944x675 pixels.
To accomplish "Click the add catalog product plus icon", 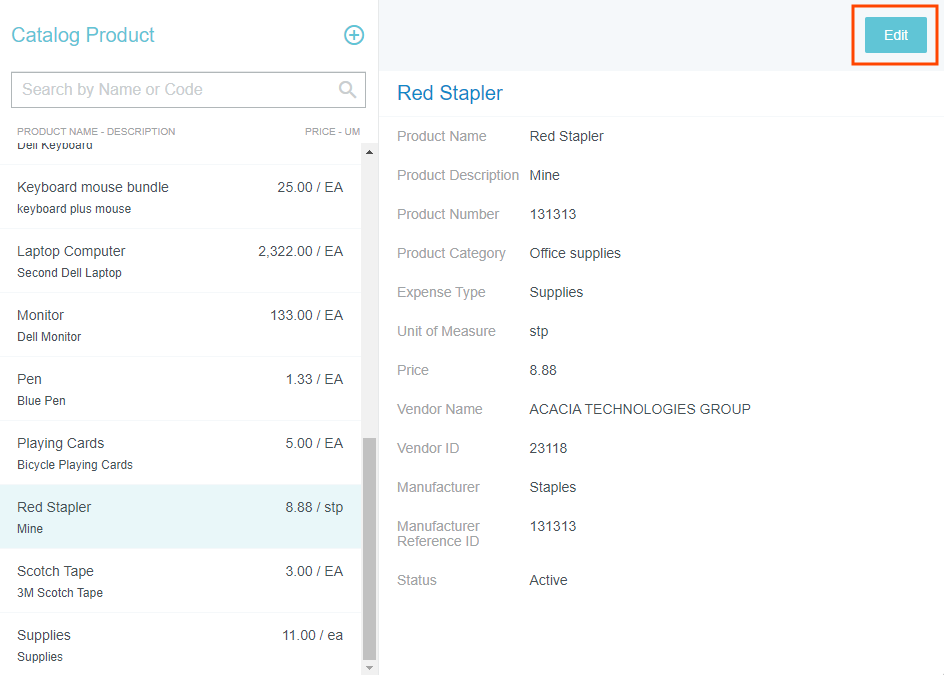I will [354, 35].
